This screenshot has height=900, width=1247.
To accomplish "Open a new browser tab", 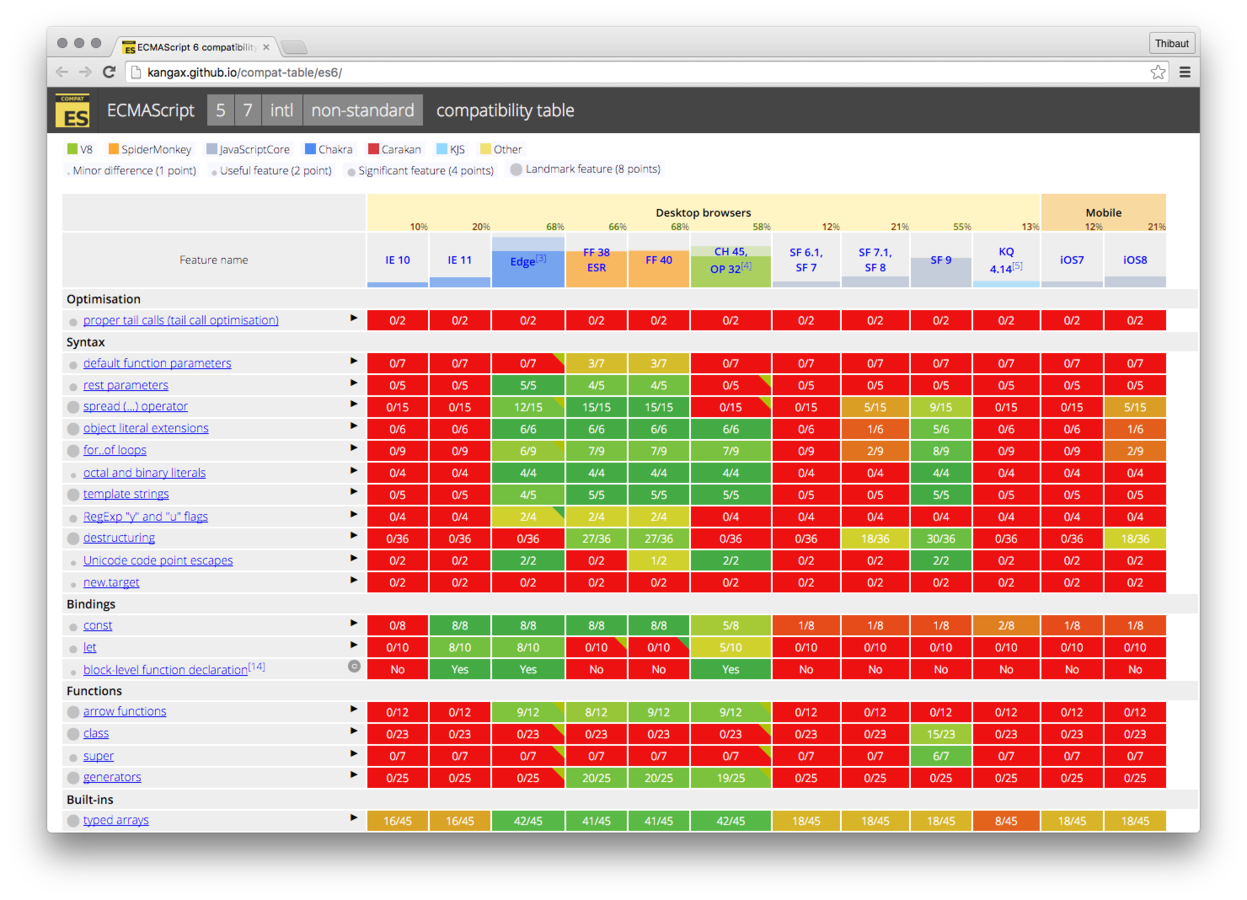I will pos(294,47).
